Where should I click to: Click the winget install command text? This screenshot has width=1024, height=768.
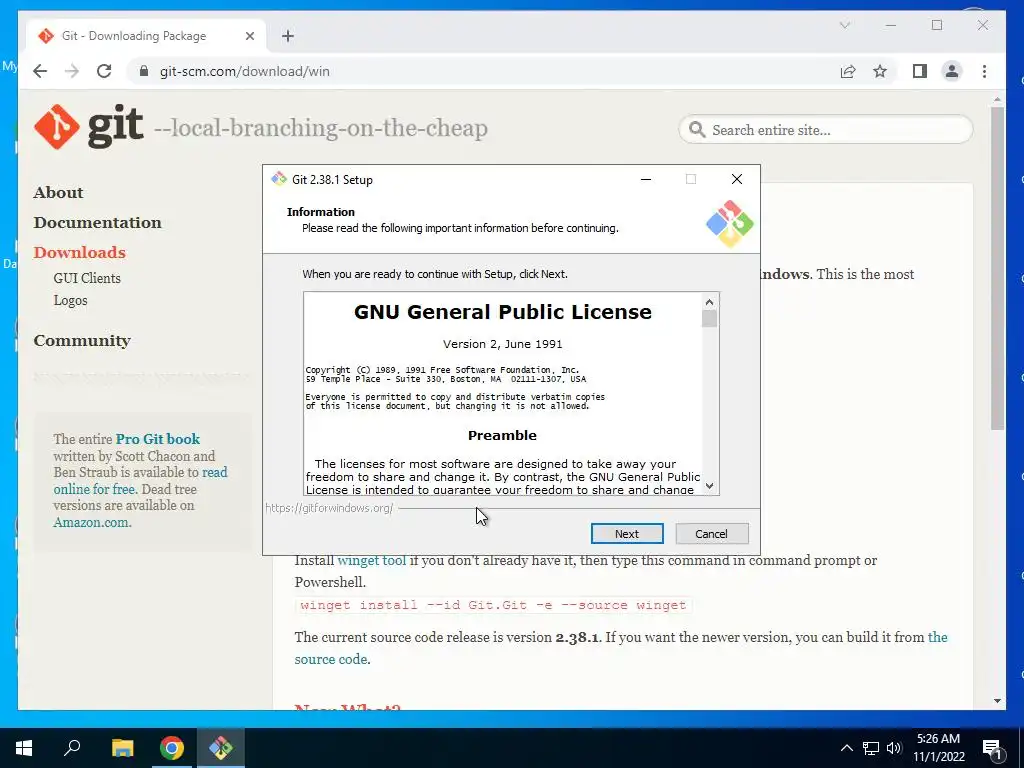coord(493,605)
